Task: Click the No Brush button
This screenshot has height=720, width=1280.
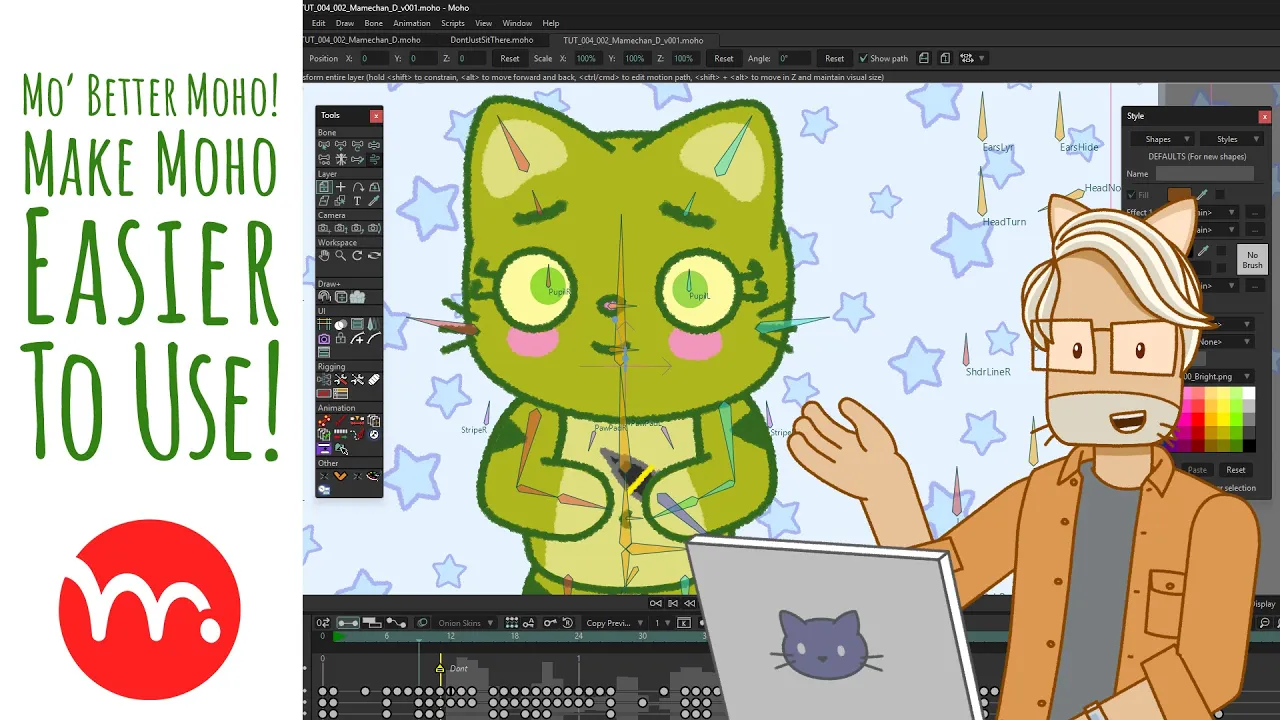Action: 1252,260
